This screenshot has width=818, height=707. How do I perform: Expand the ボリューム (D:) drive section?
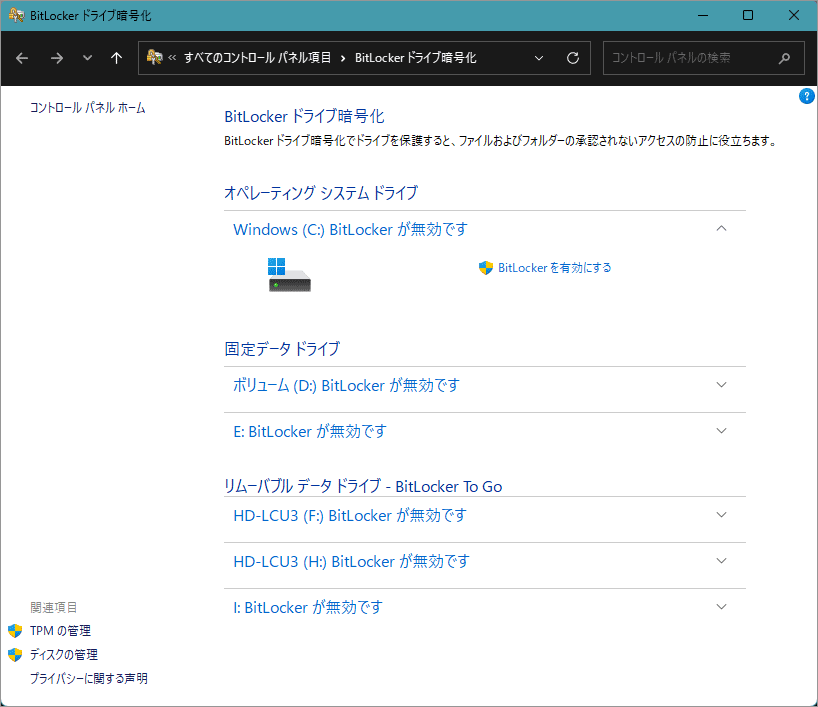(722, 385)
